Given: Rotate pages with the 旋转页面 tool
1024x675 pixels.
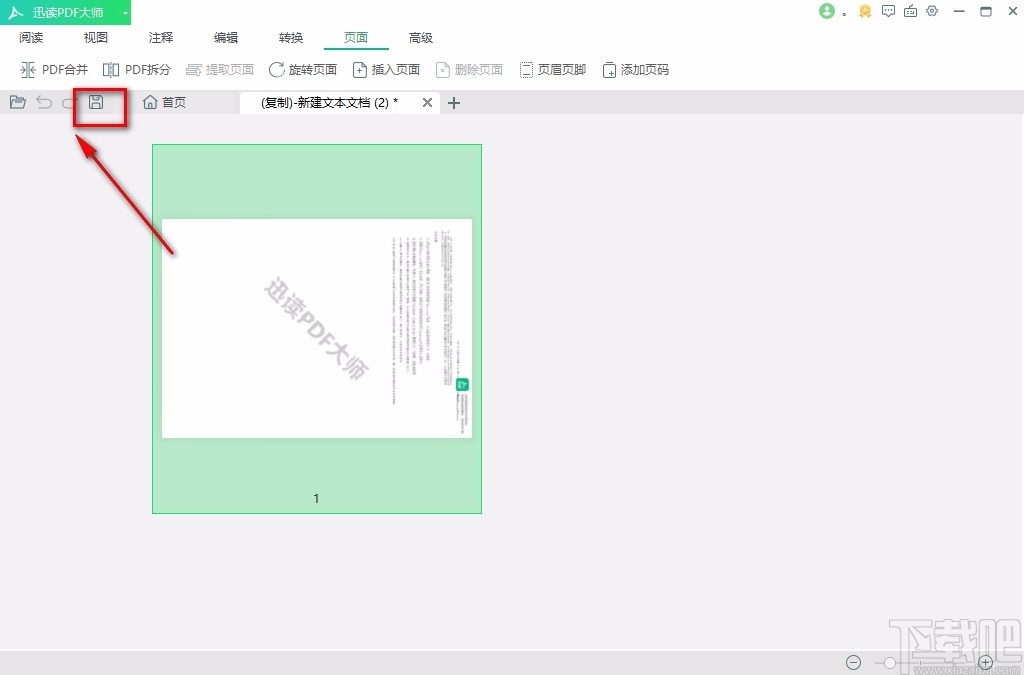Looking at the screenshot, I should 302,70.
